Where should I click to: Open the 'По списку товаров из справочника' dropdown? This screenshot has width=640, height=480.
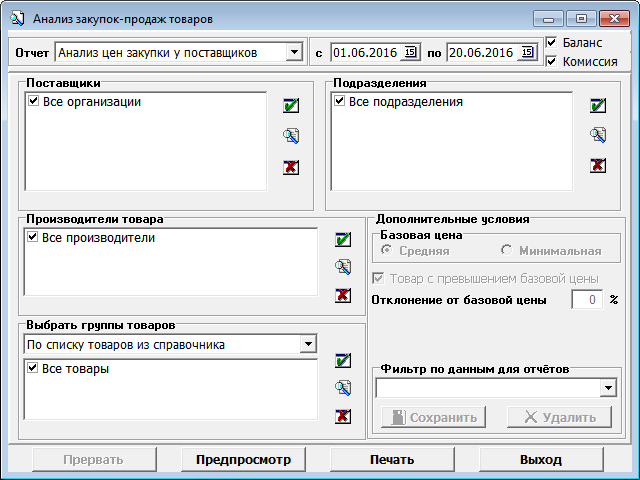click(305, 345)
